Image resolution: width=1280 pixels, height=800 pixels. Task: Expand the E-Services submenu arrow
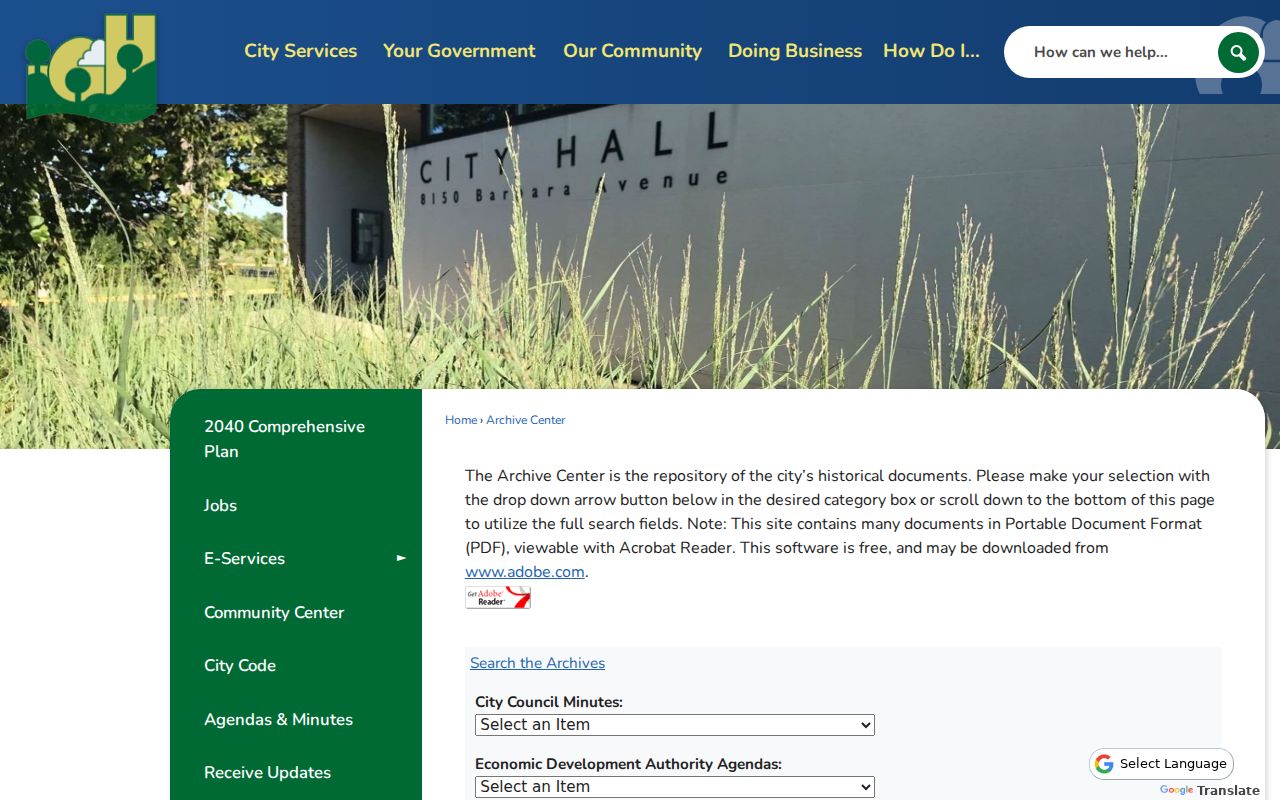point(401,558)
